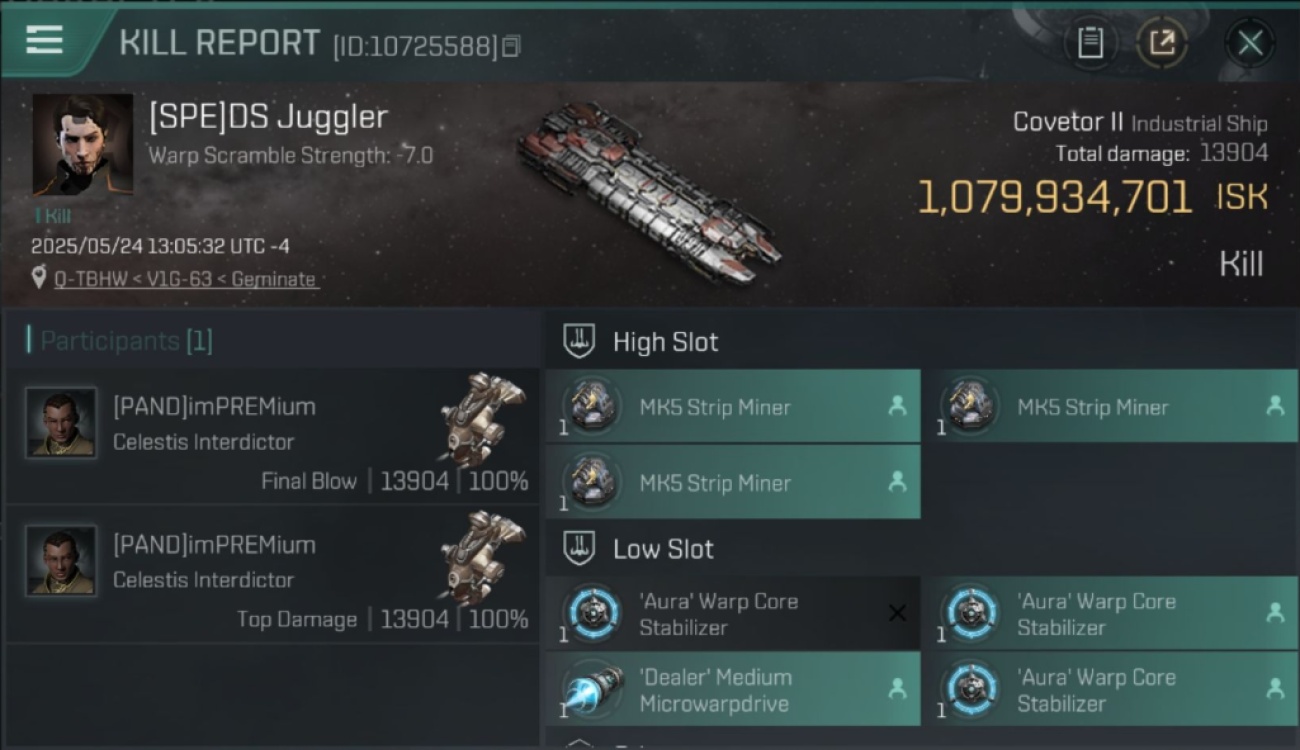This screenshot has height=750, width=1300.
Task: View imPREMium's Final Blow portrait
Action: (x=61, y=422)
